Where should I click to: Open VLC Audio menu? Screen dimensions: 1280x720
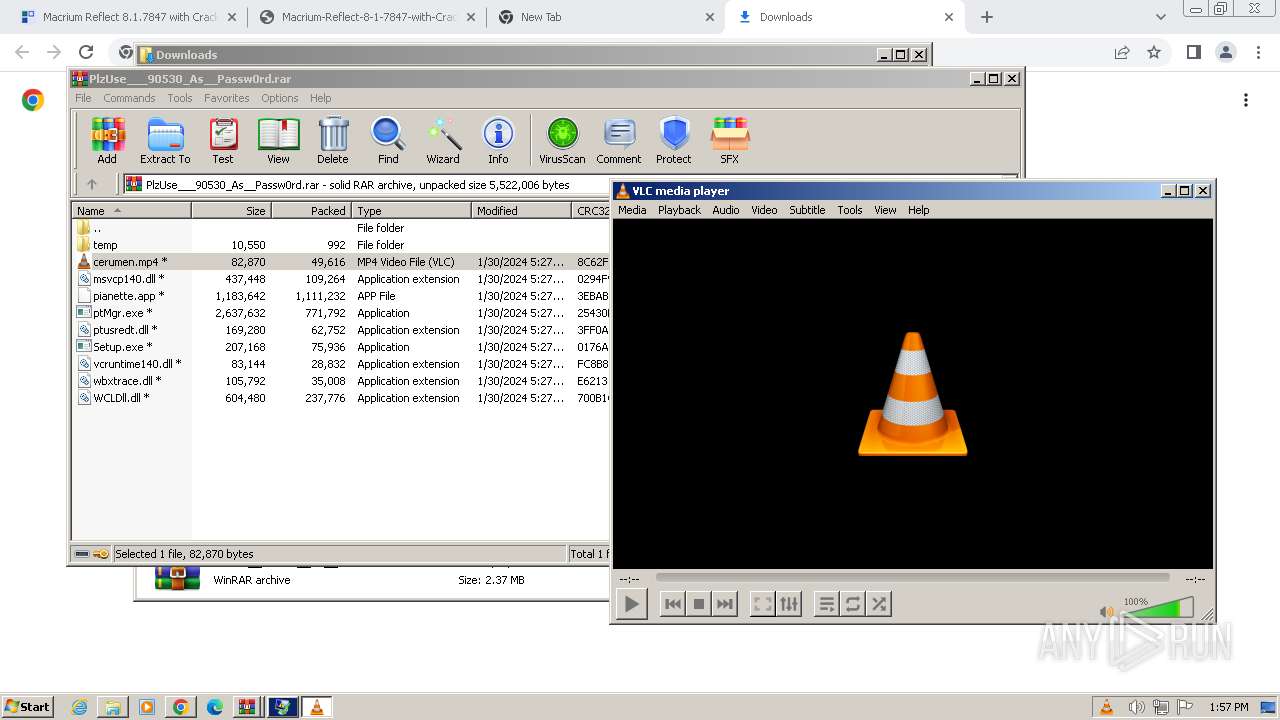pyautogui.click(x=726, y=210)
